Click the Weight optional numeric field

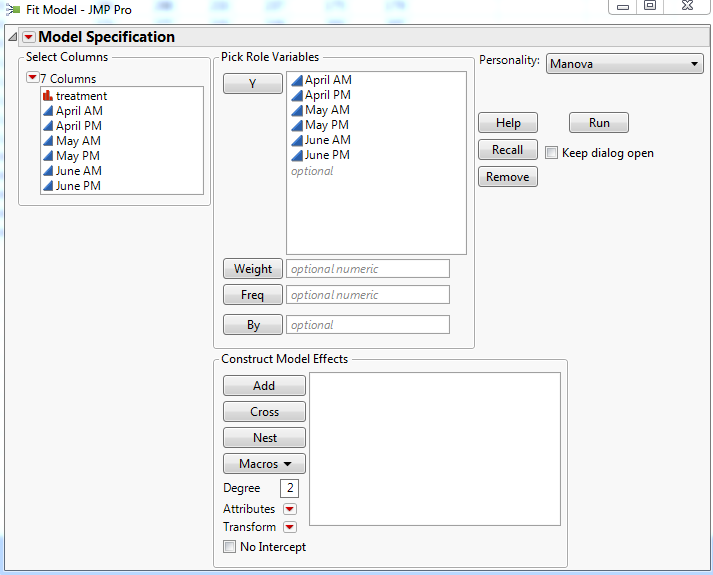coord(368,269)
